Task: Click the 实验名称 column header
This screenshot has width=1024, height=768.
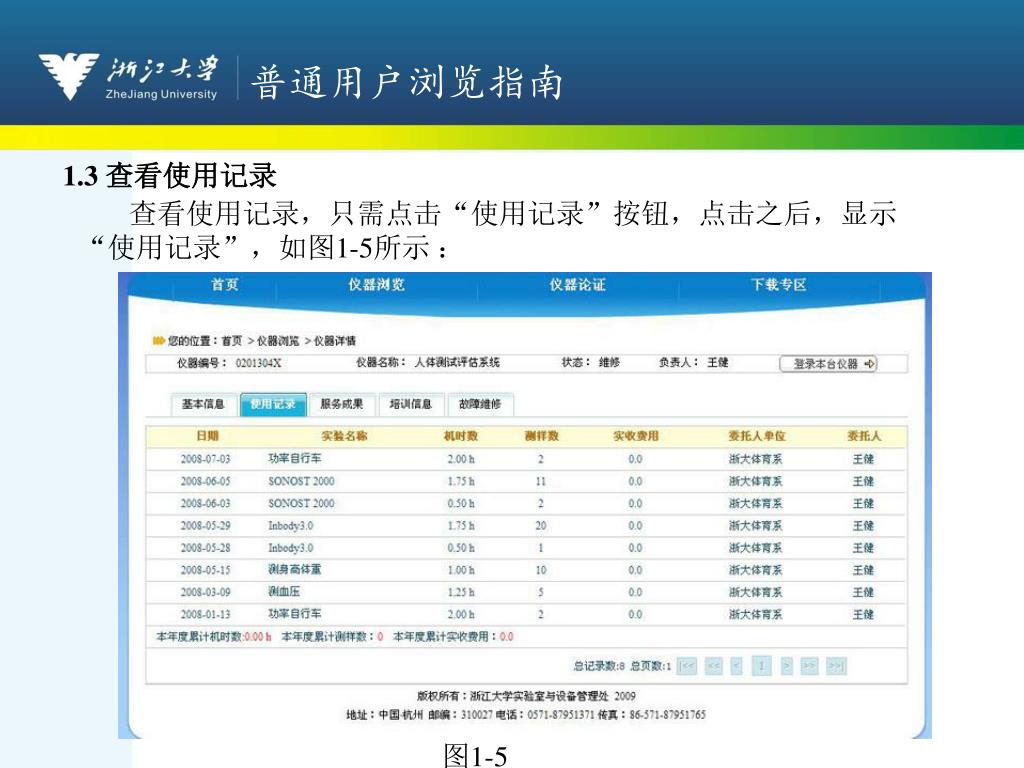Action: [344, 436]
